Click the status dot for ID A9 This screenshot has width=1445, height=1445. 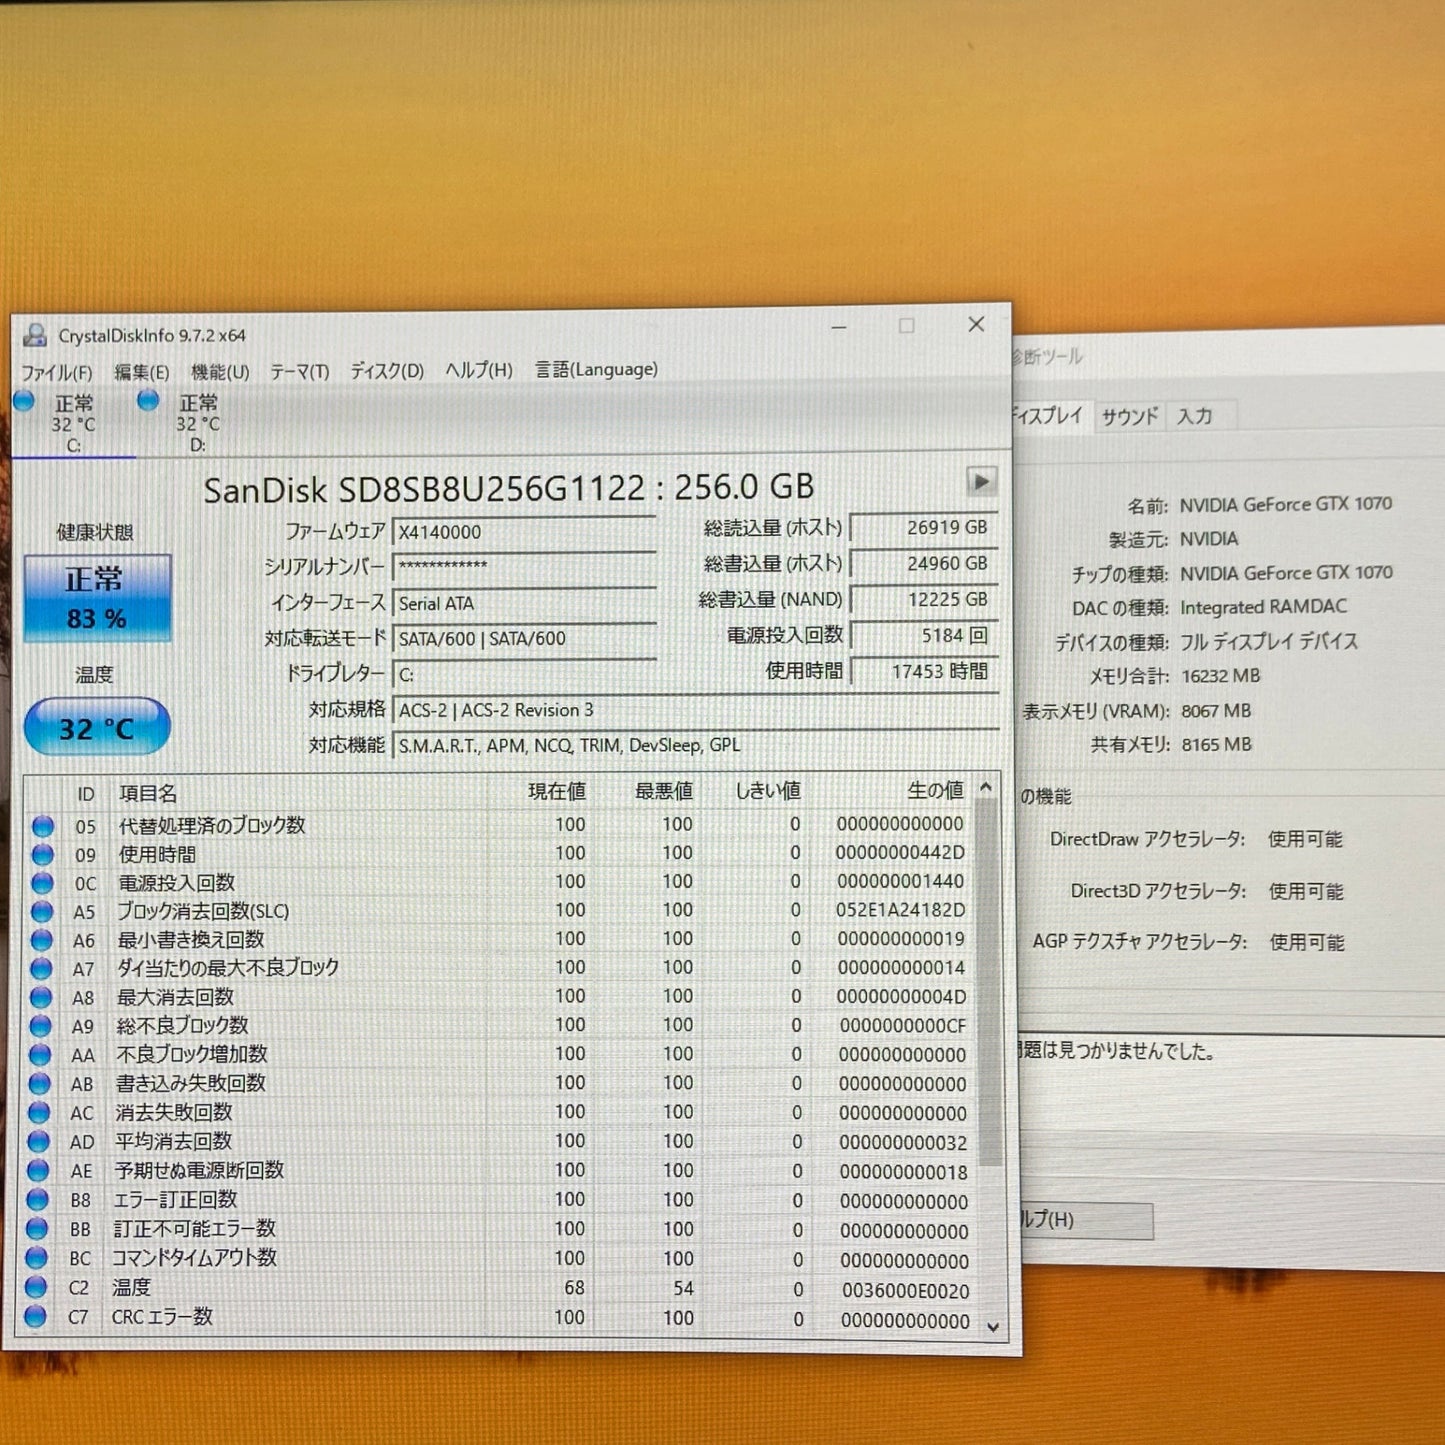(40, 1026)
